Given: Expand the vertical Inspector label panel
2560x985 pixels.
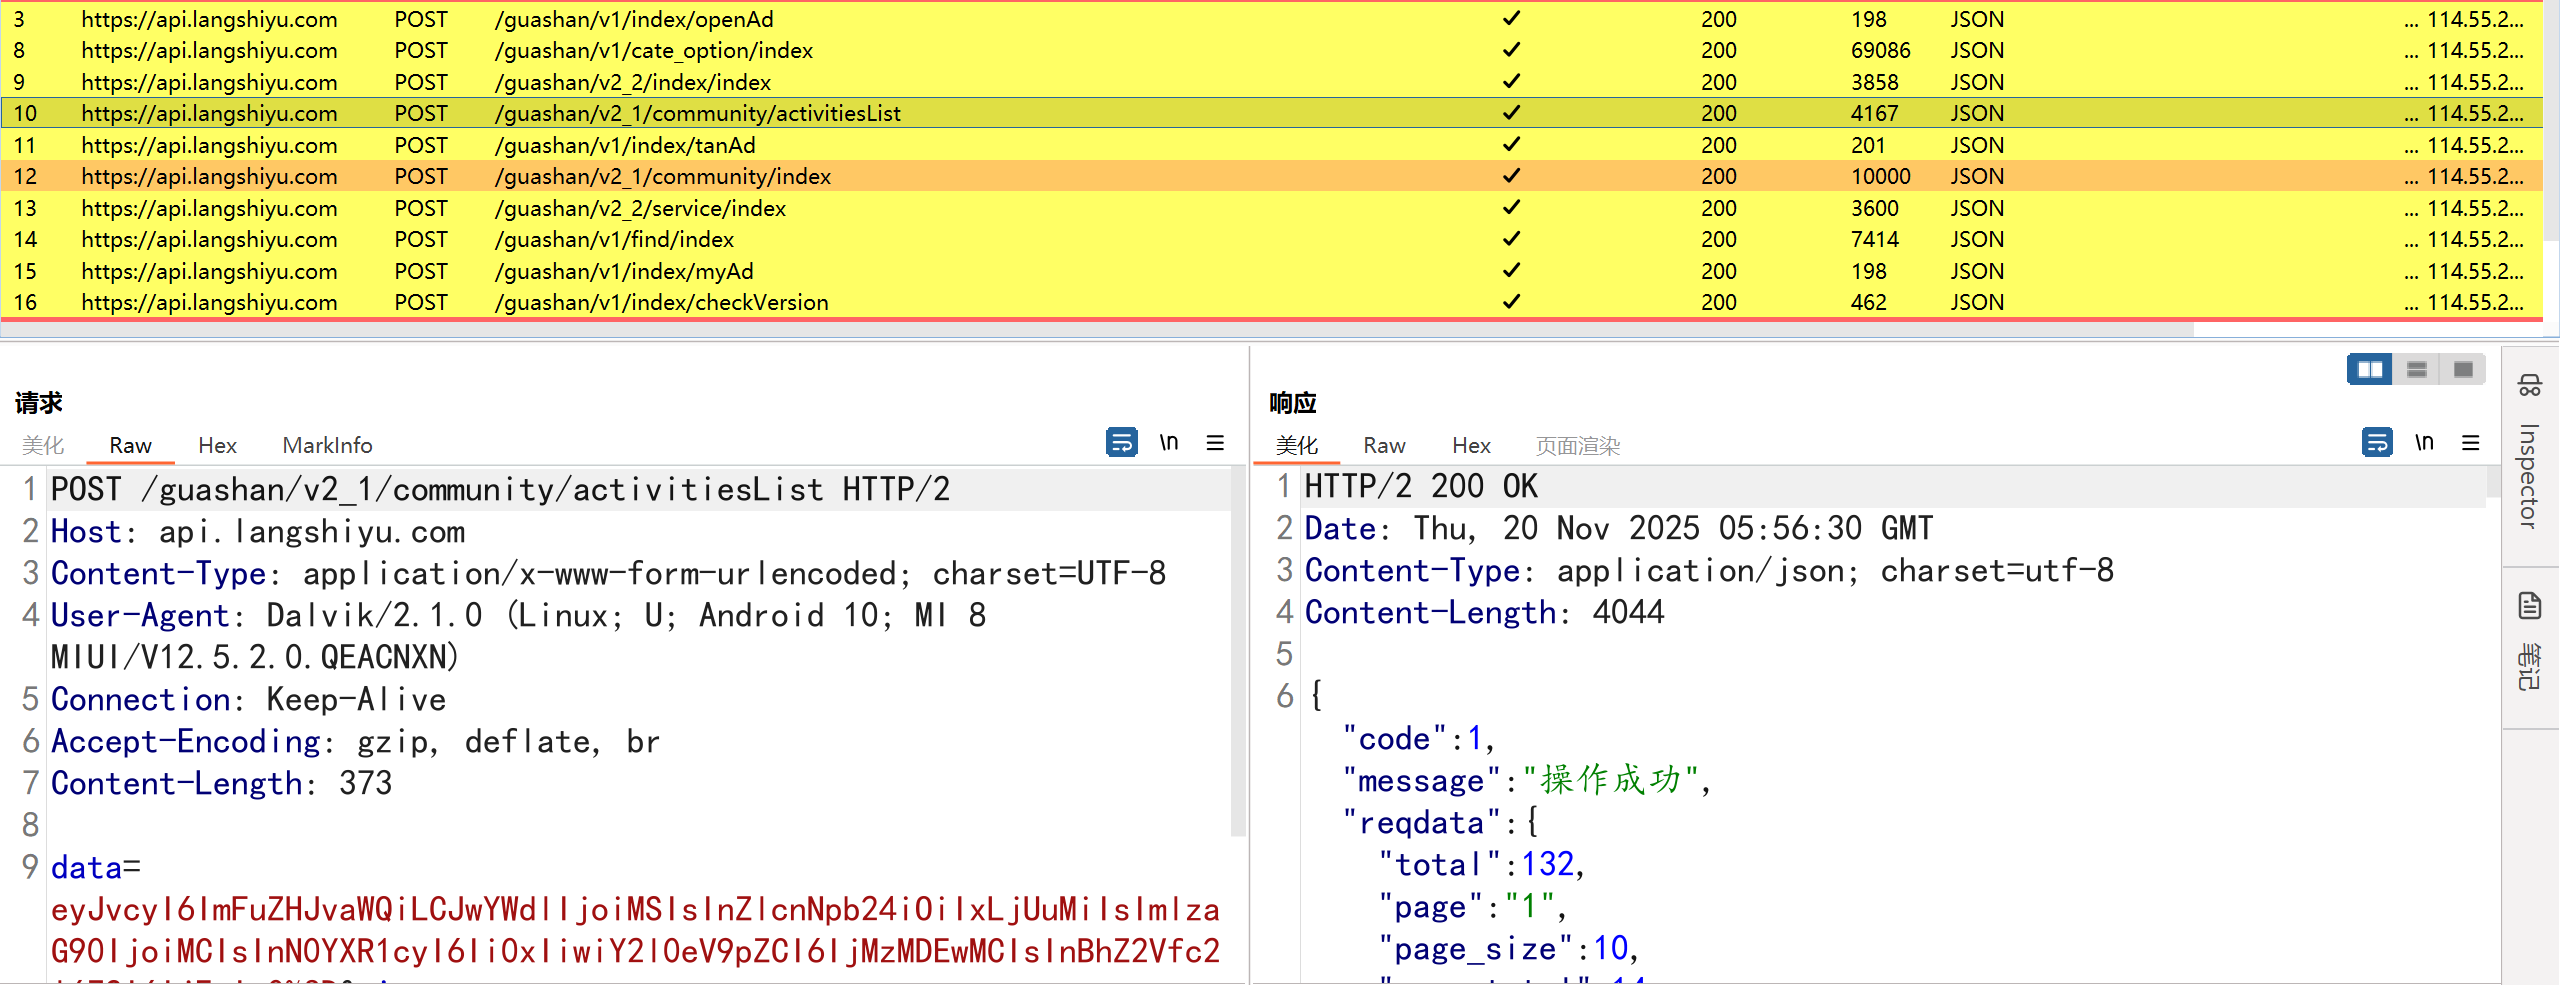Looking at the screenshot, I should pyautogui.click(x=2530, y=476).
